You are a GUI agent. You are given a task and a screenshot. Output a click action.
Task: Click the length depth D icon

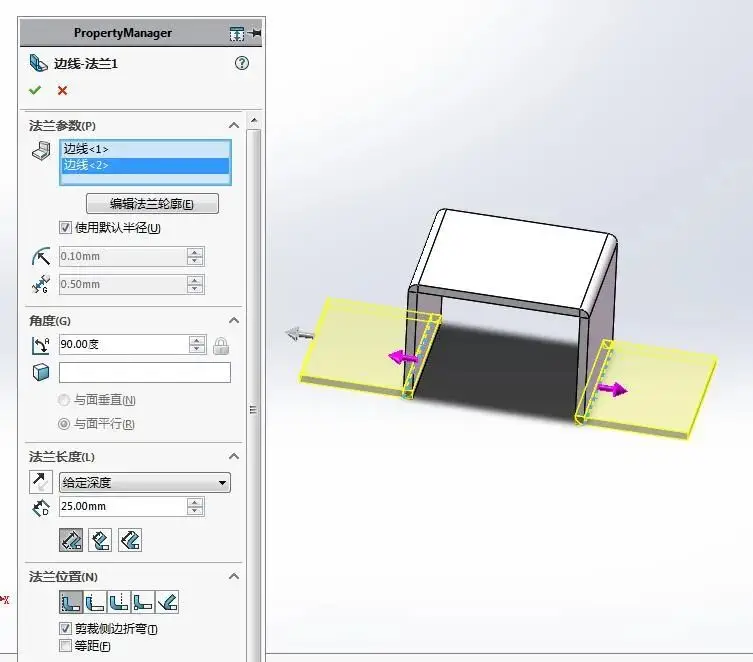[41, 507]
